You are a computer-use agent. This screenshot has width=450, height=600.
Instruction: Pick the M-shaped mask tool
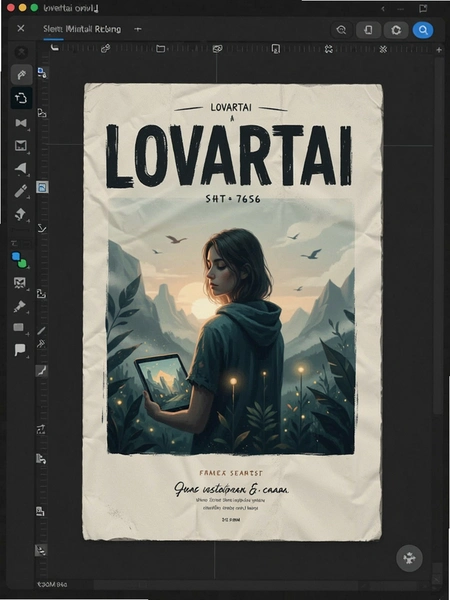tap(21, 145)
